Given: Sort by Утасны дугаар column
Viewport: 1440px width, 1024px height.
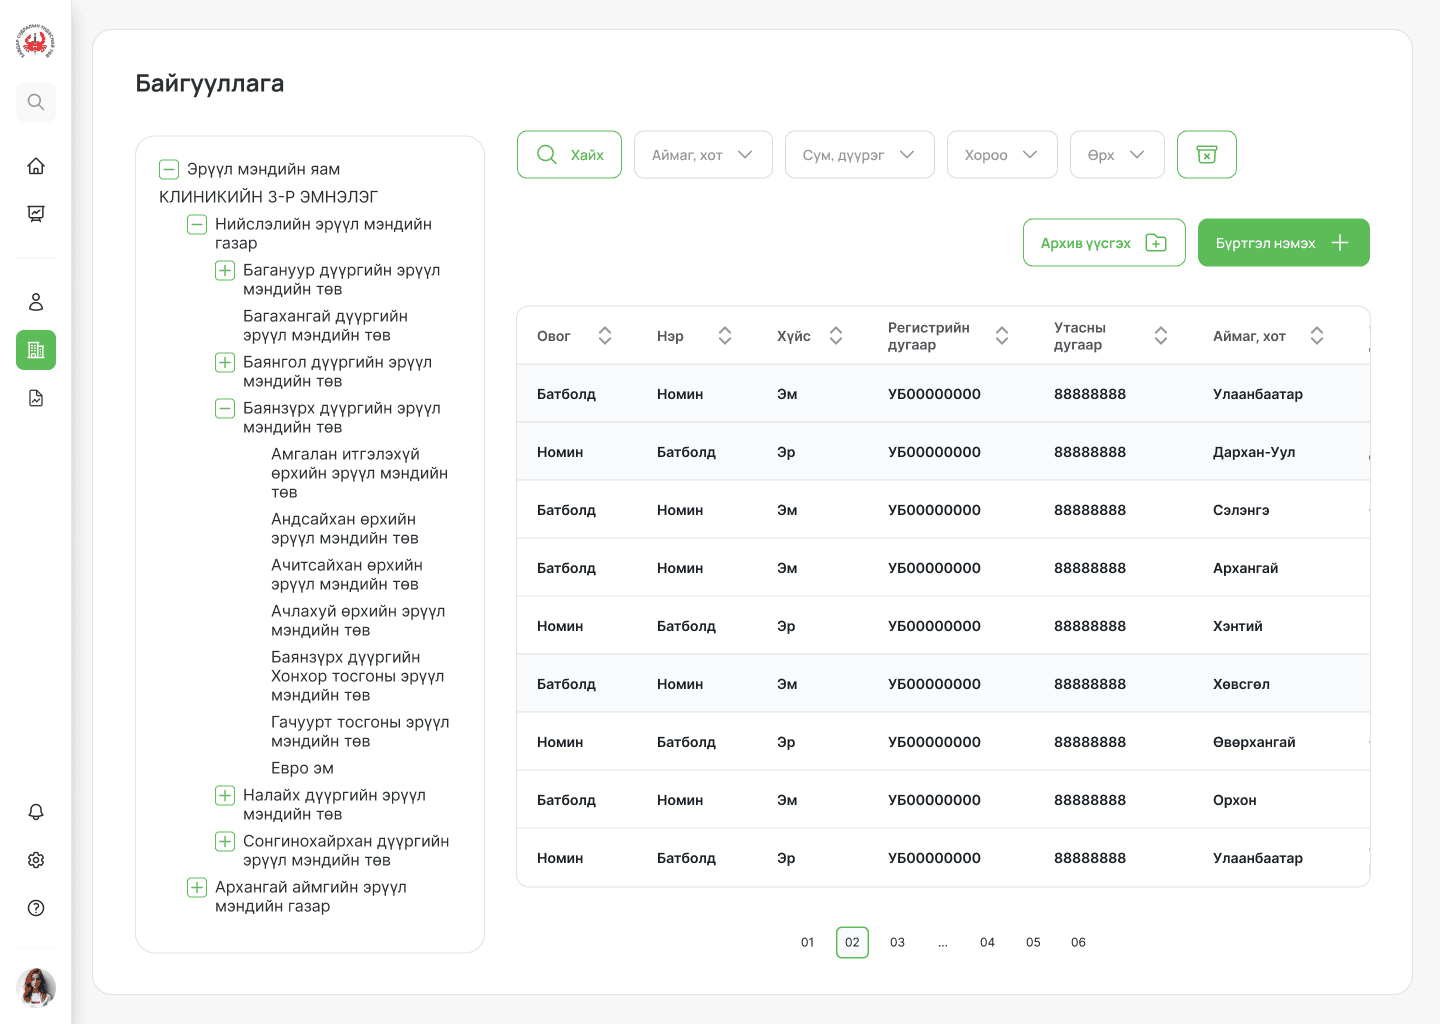Looking at the screenshot, I should 1161,336.
